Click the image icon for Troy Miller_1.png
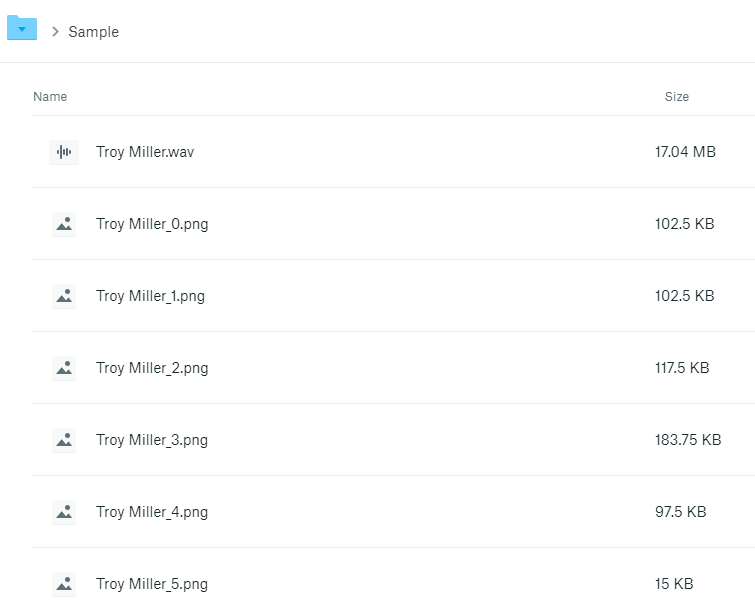The height and width of the screenshot is (611, 755). coord(64,296)
